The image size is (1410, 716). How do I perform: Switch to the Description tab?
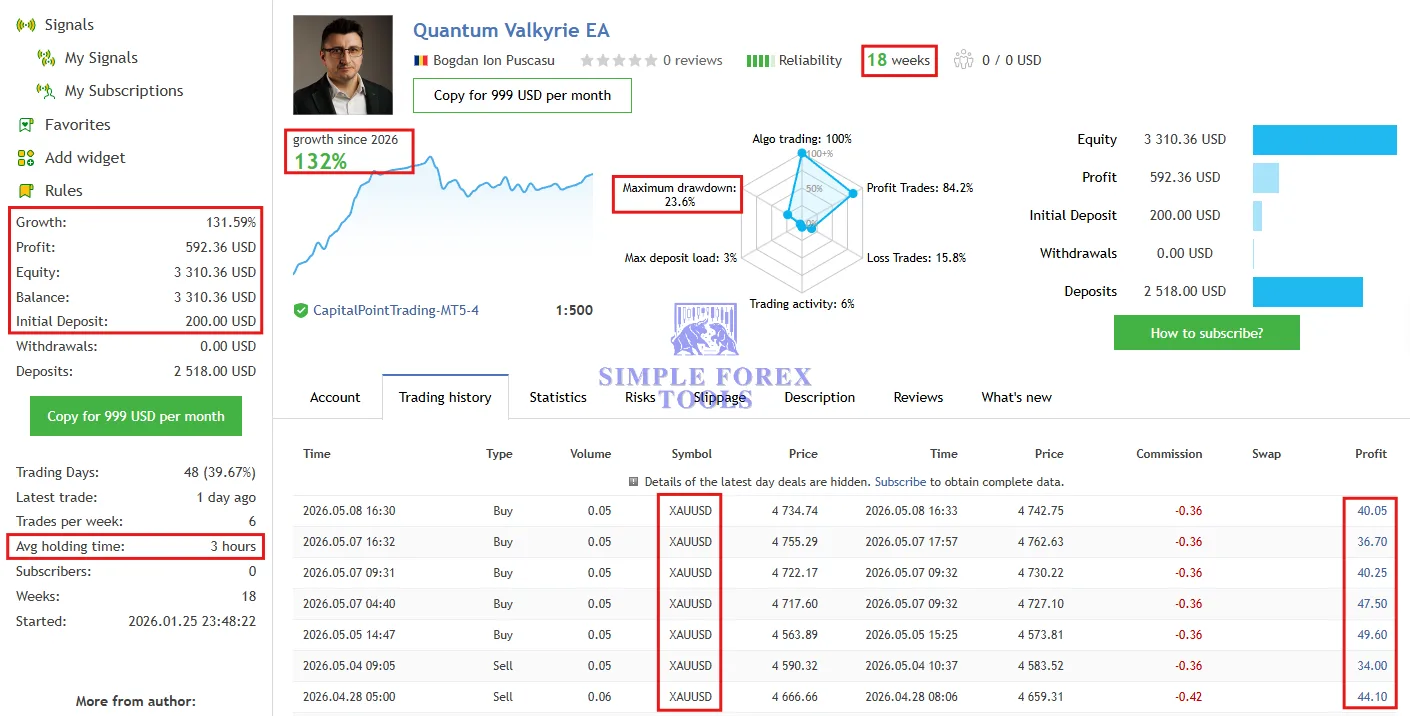(x=820, y=397)
